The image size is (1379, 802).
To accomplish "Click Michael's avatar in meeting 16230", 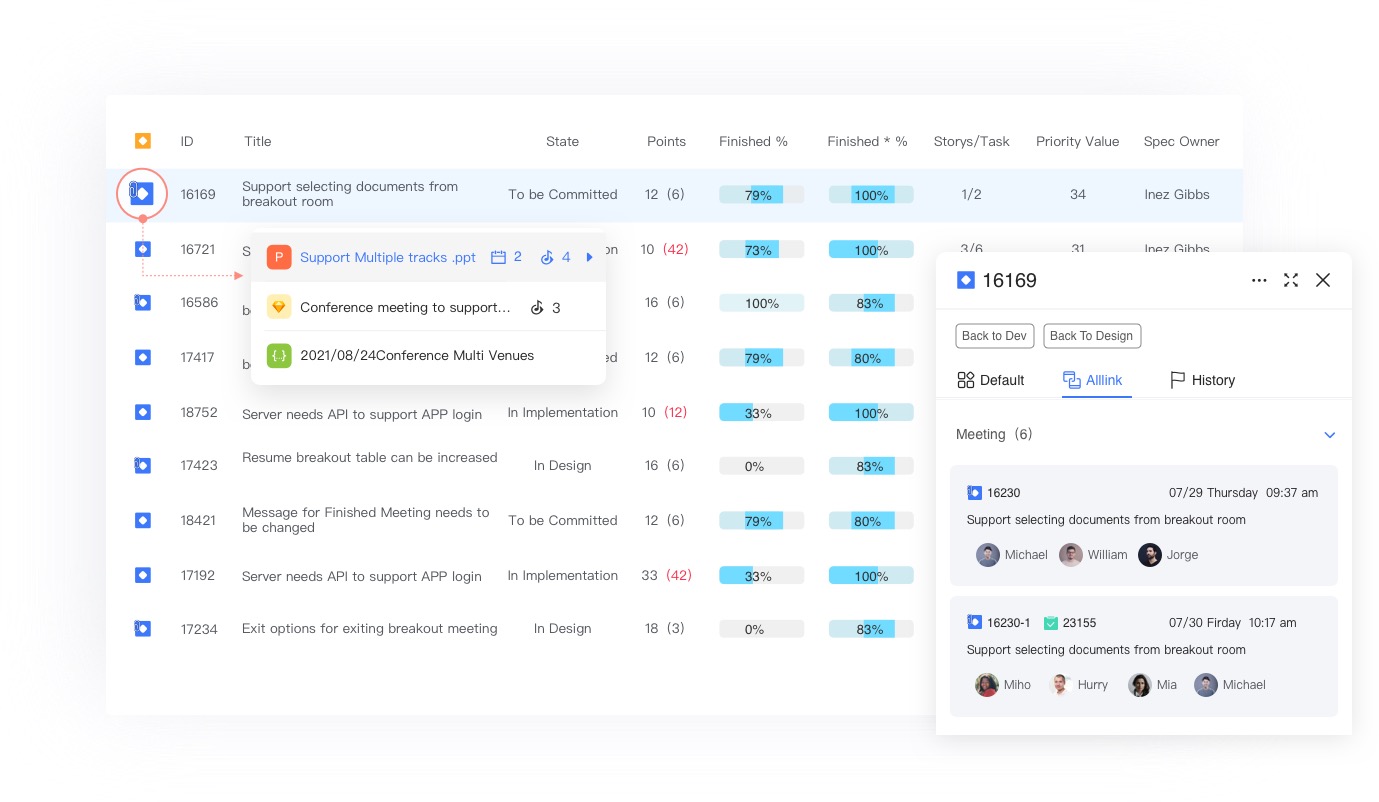I will 988,555.
